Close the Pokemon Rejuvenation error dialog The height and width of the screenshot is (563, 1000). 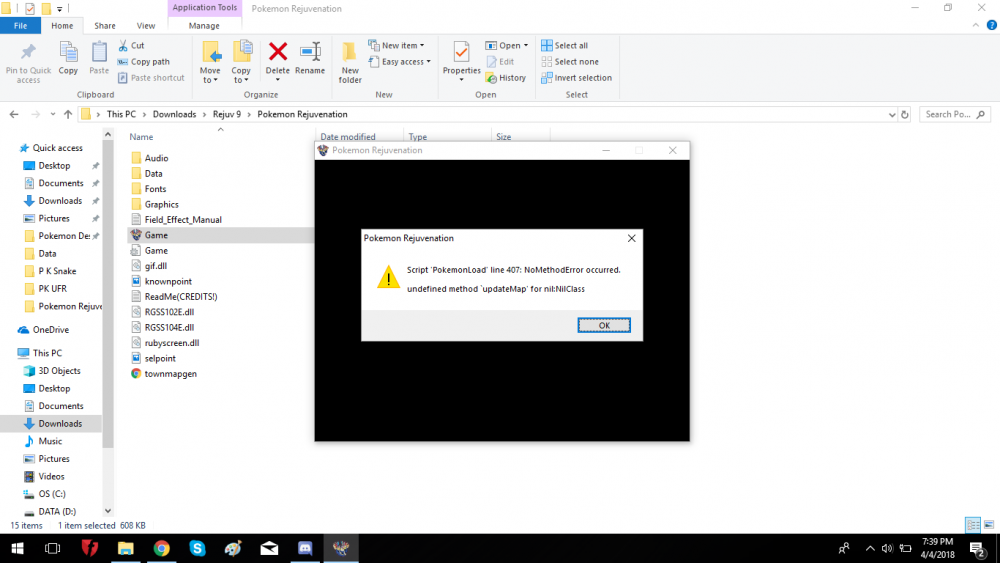tap(631, 238)
